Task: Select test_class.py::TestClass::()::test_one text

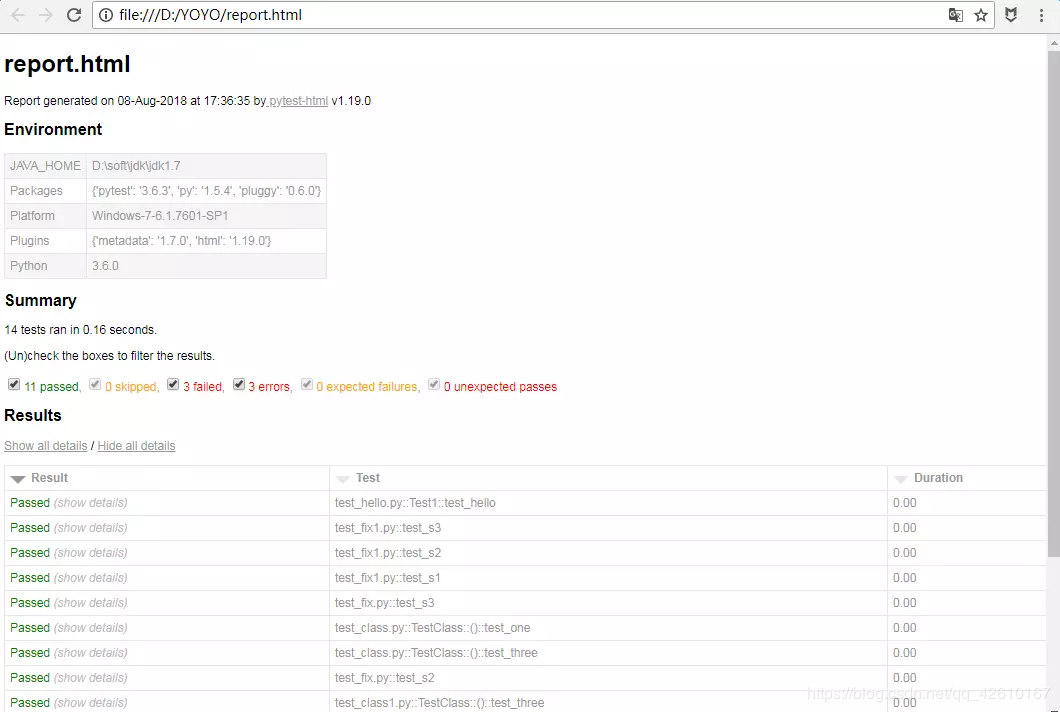Action: 433,628
